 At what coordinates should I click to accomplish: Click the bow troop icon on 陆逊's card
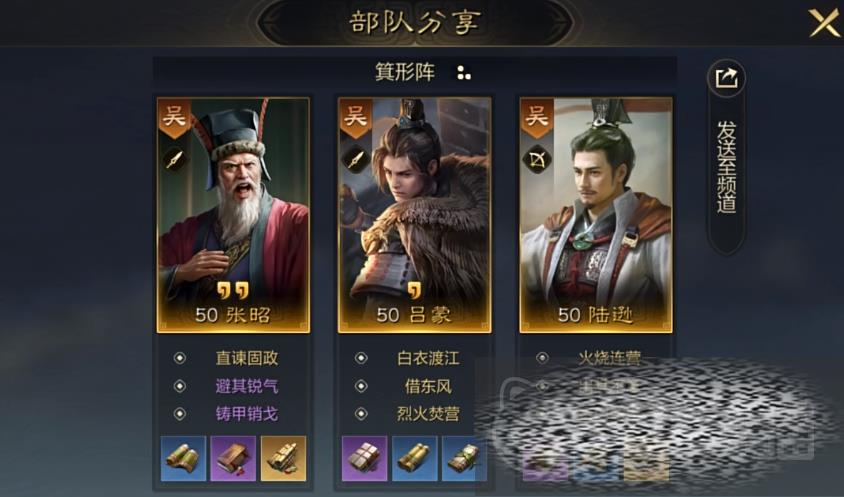point(537,159)
